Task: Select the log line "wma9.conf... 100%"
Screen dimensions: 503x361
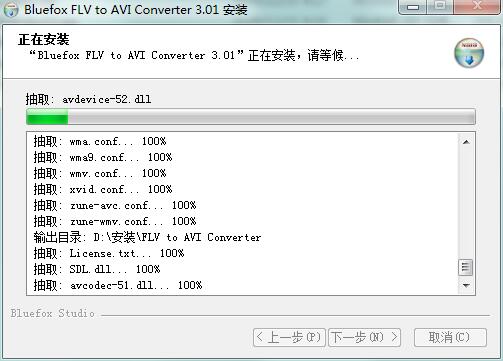Action: [x=103, y=157]
